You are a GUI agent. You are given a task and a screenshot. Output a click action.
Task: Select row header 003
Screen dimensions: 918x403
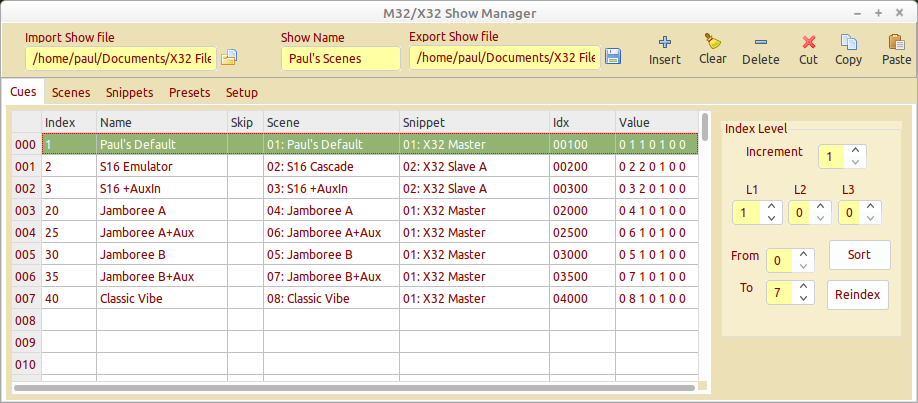pyautogui.click(x=26, y=211)
